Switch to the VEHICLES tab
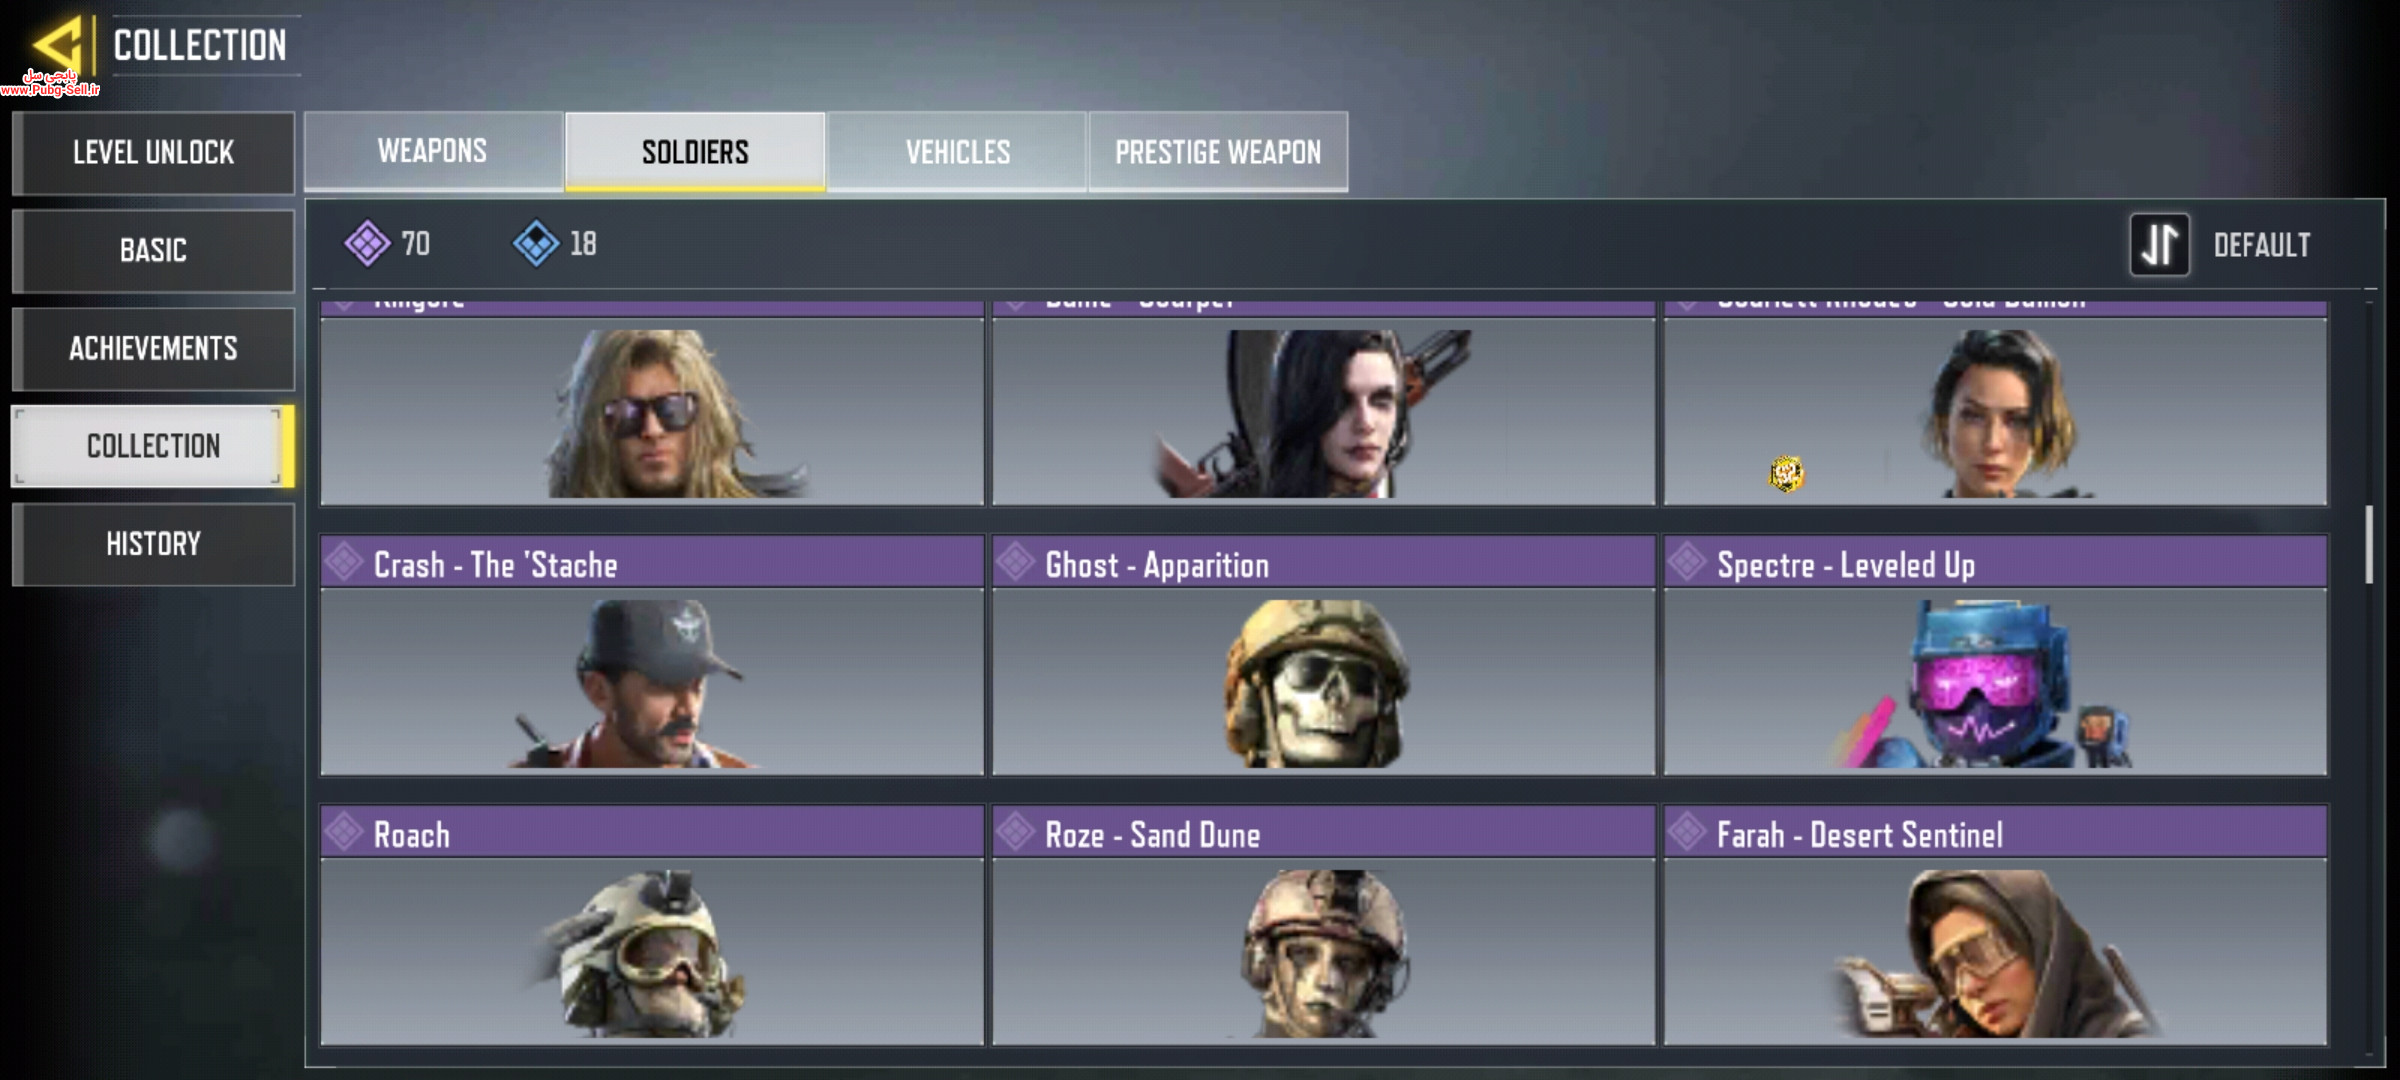The width and height of the screenshot is (2400, 1080). click(957, 151)
